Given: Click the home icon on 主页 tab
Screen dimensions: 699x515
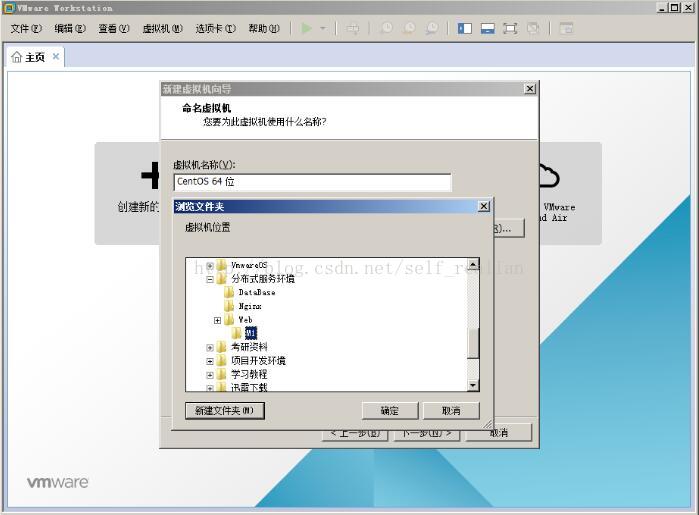Looking at the screenshot, I should click(16, 57).
